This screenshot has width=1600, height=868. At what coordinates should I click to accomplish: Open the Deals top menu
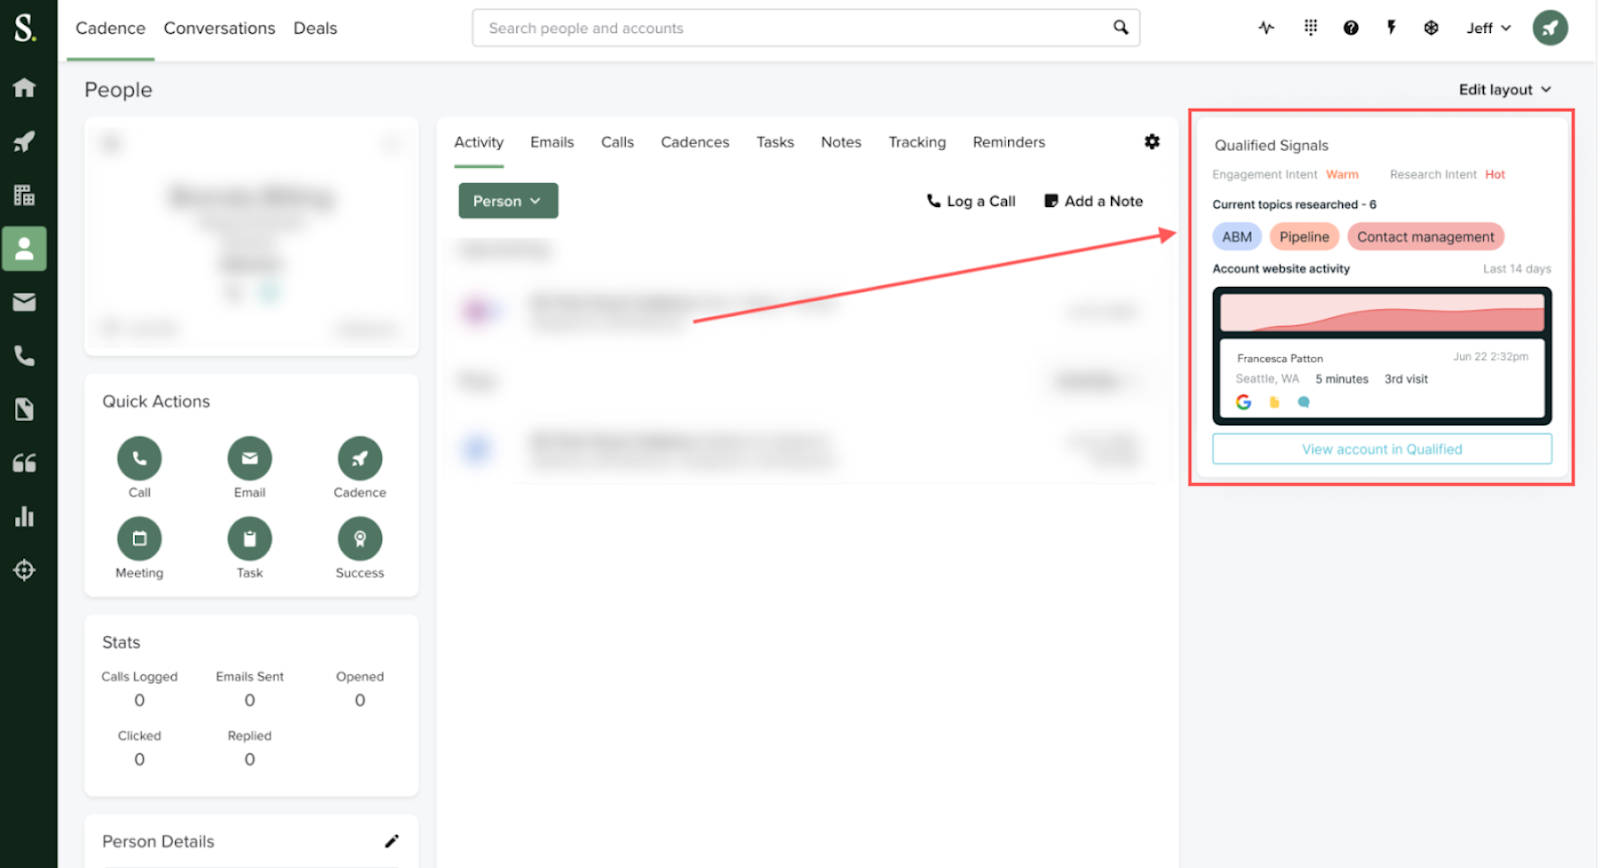coord(315,28)
